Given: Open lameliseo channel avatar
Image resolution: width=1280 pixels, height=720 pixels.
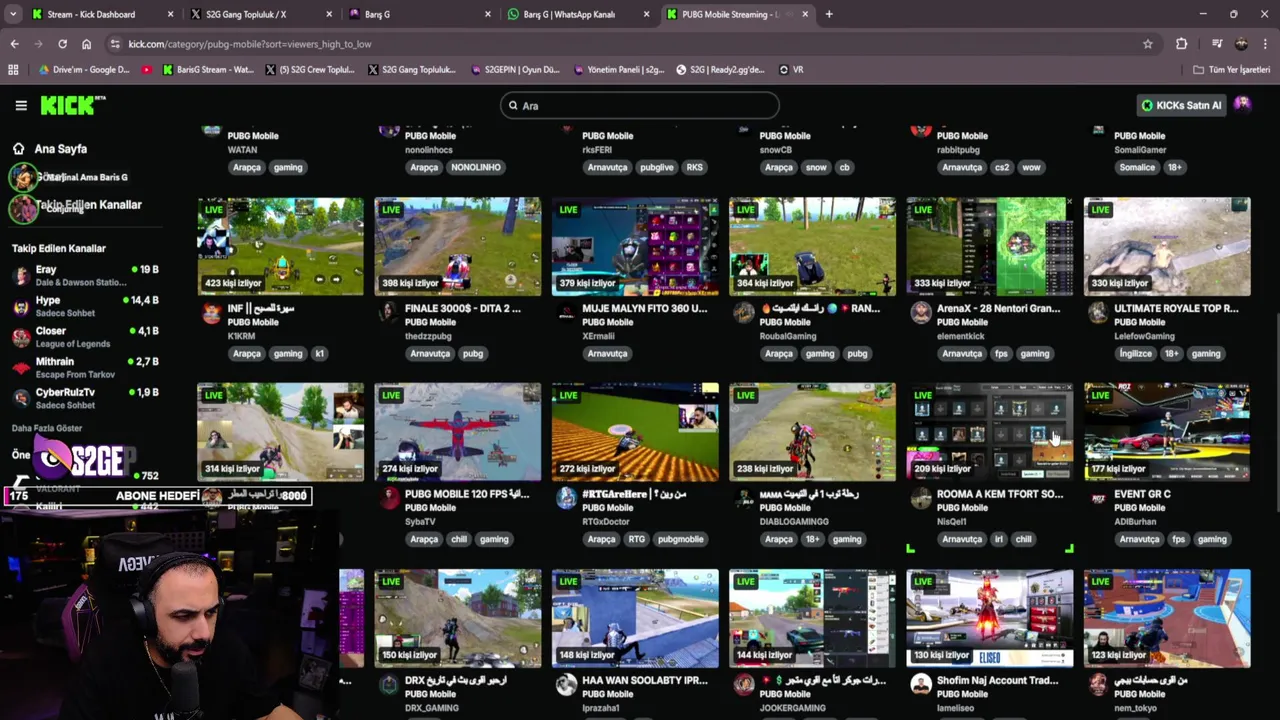Looking at the screenshot, I should [x=920, y=685].
